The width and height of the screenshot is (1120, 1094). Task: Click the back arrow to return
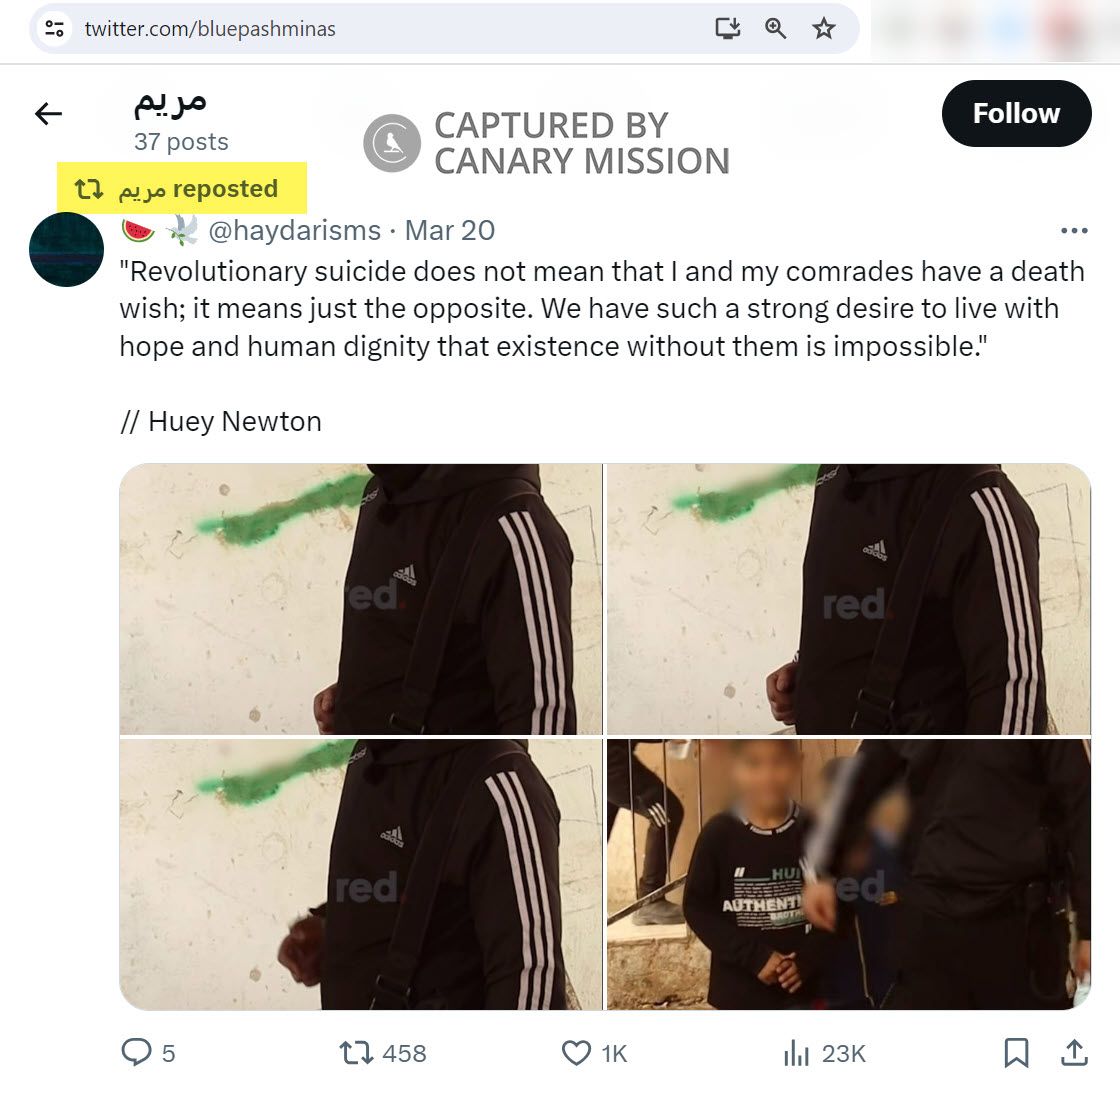[x=47, y=114]
